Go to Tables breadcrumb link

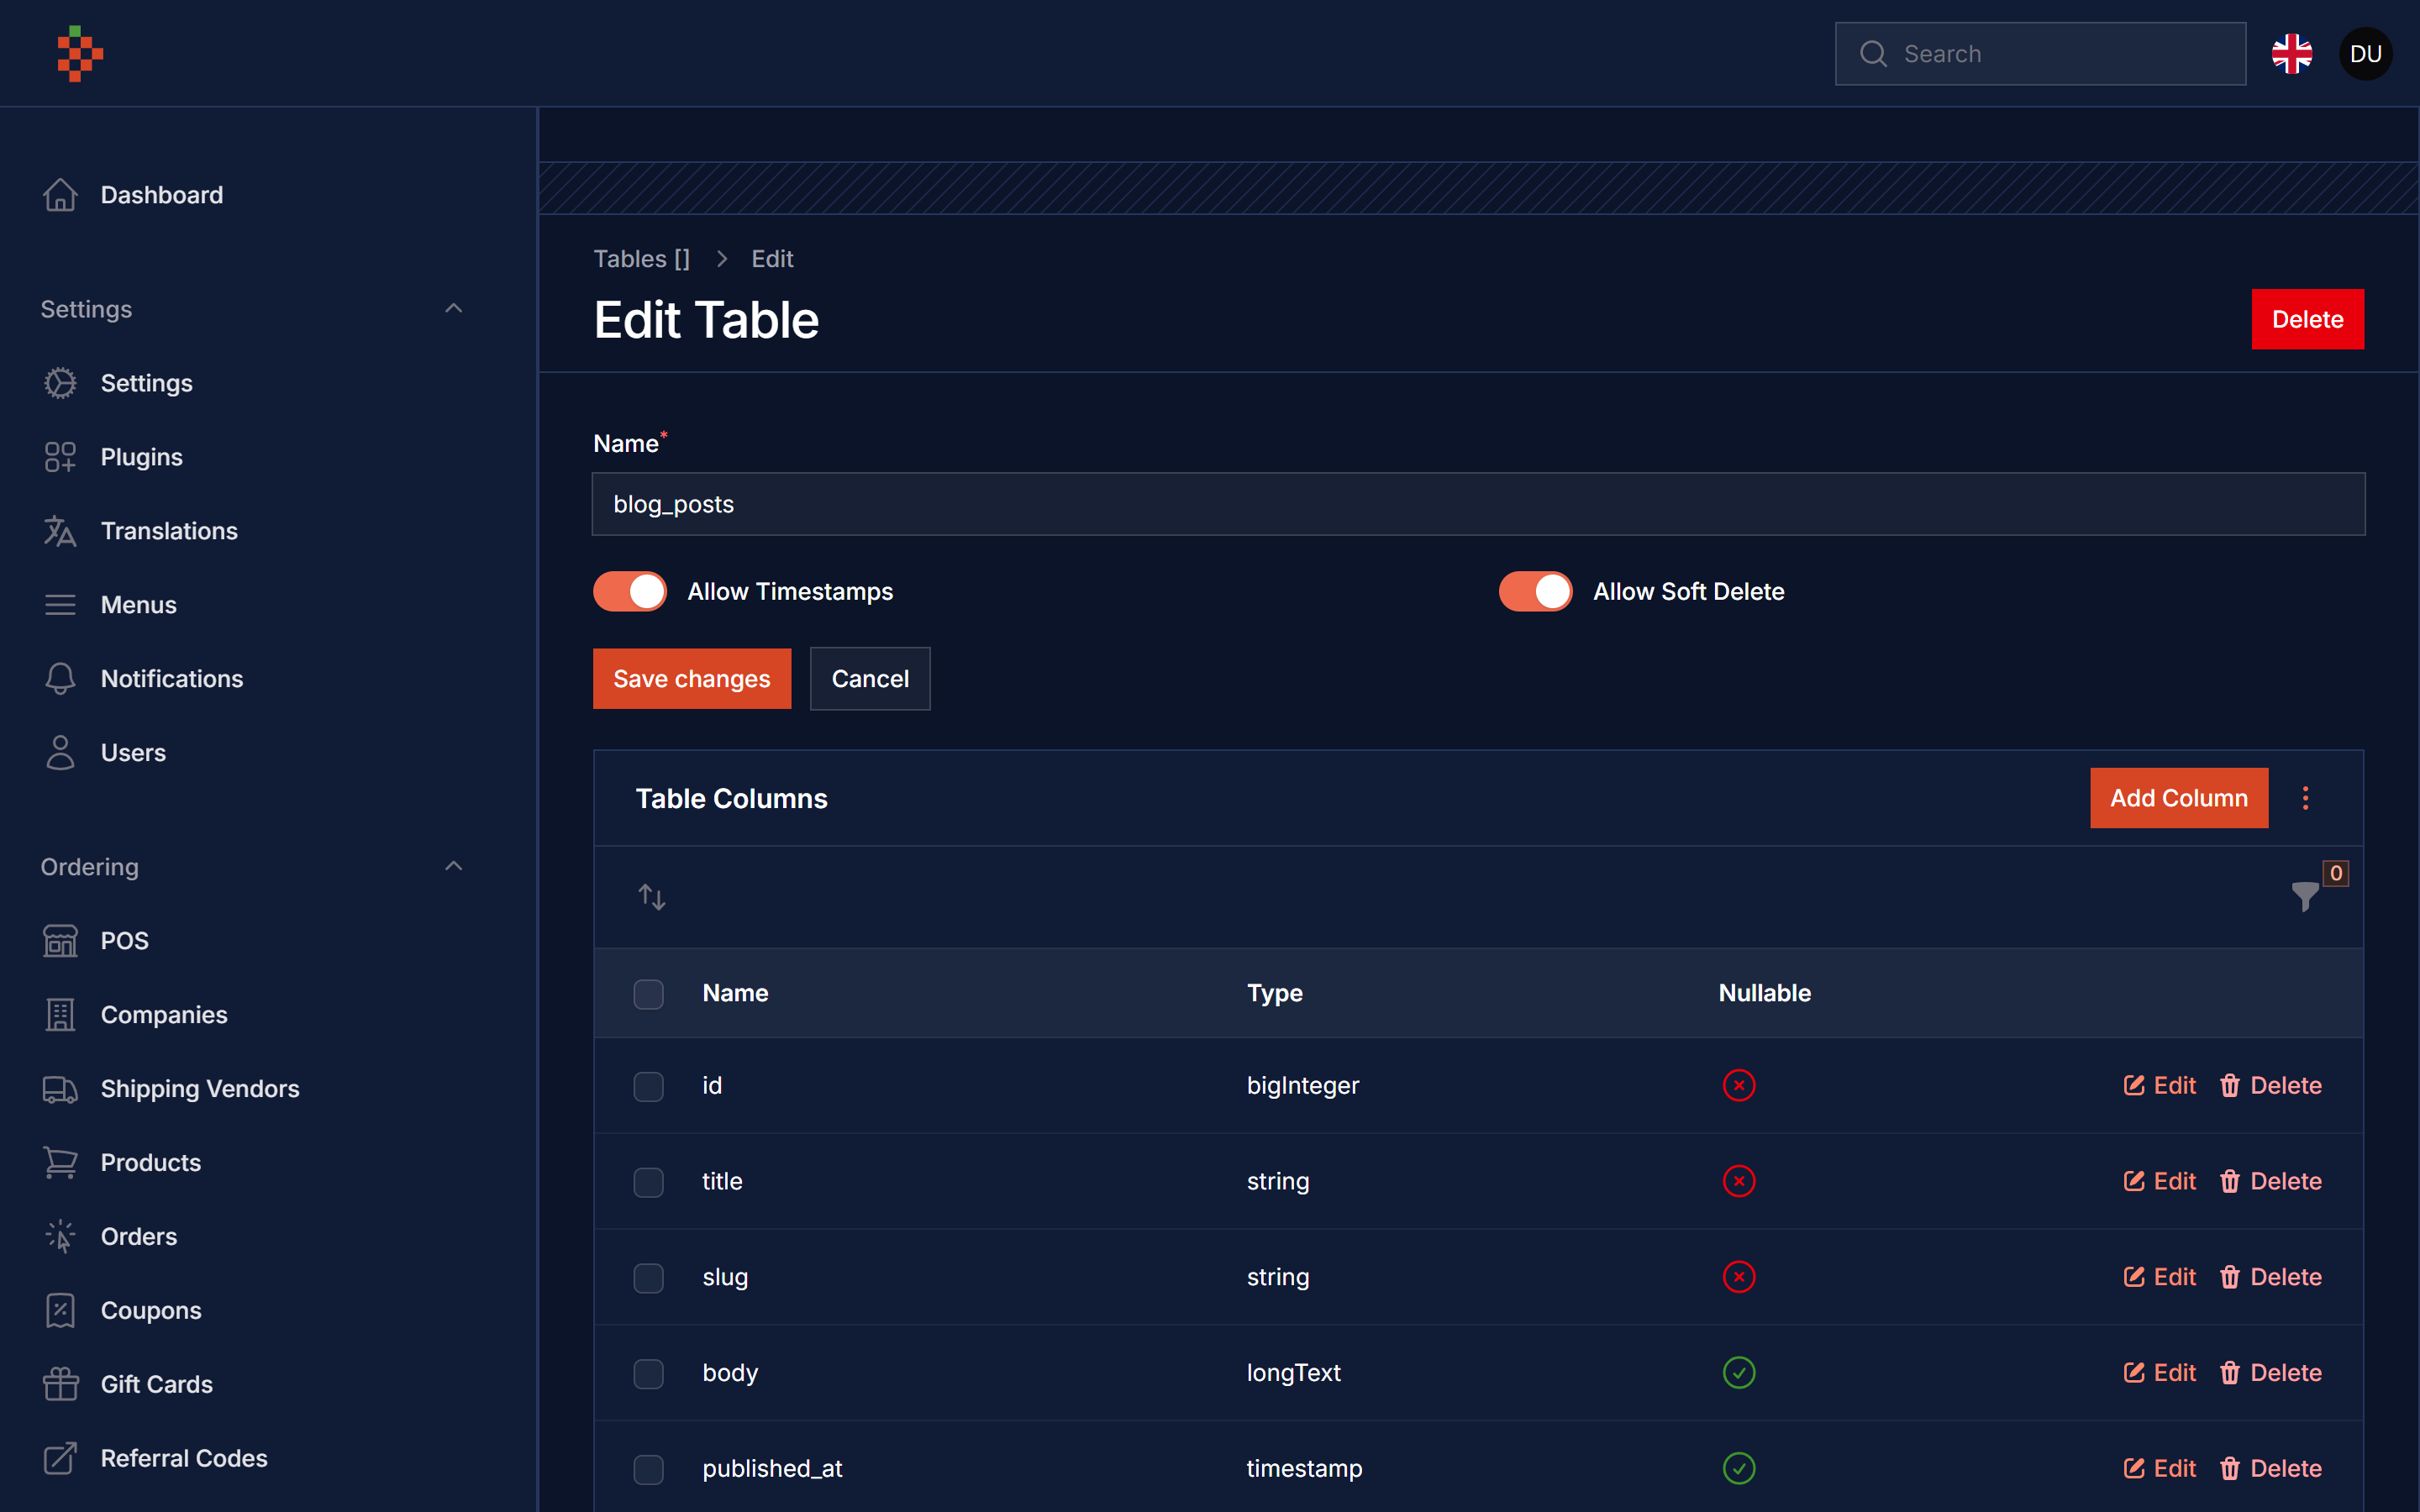642,259
